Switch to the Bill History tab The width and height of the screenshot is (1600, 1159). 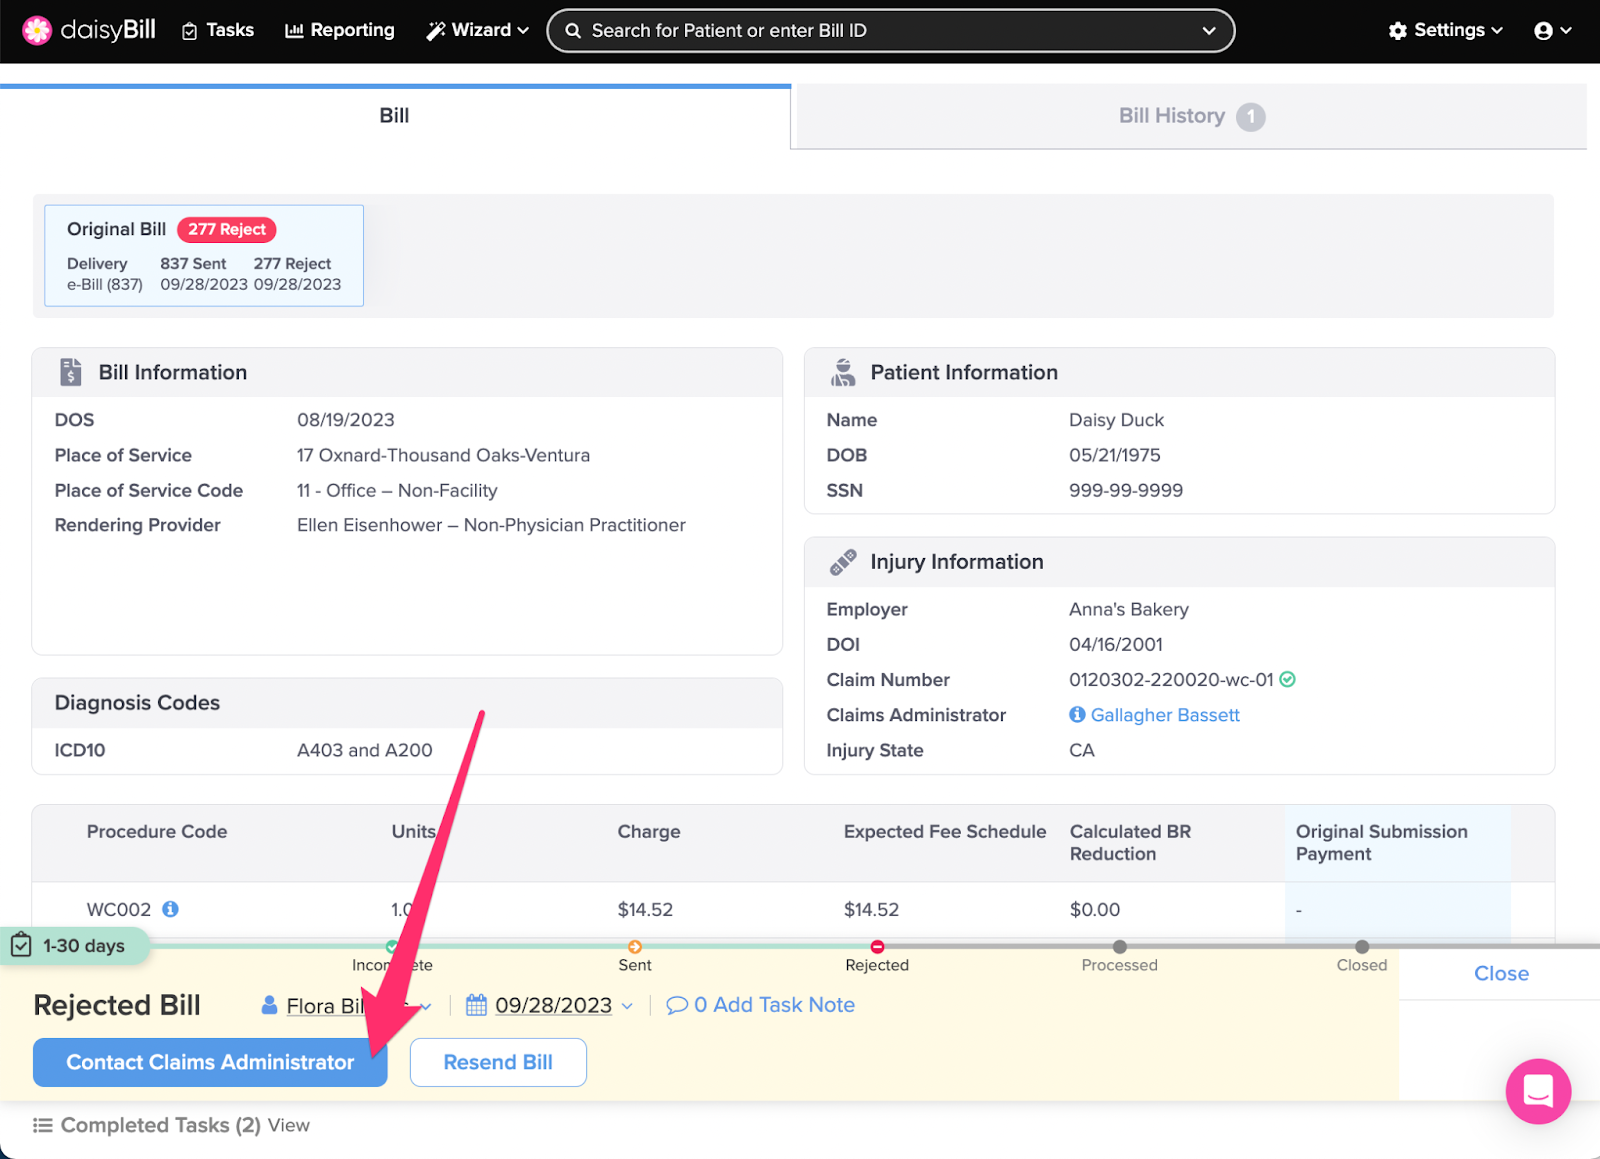point(1189,117)
